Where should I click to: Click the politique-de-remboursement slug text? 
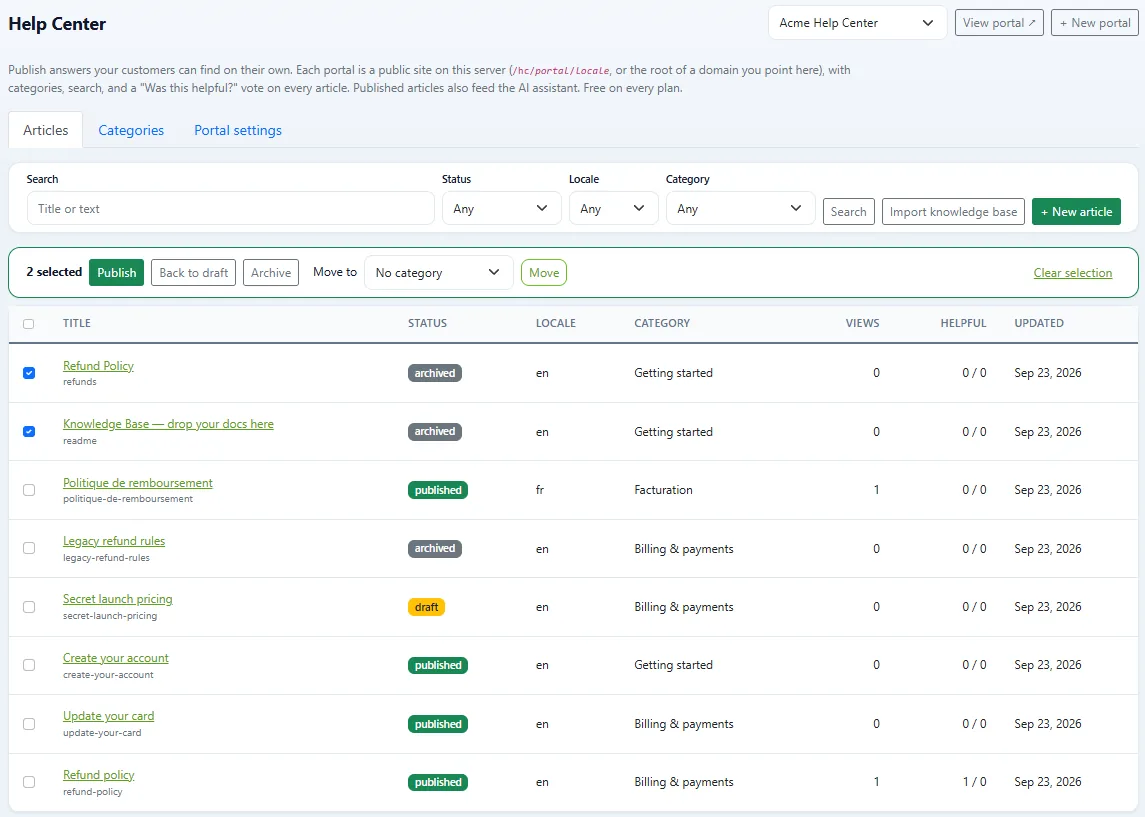128,499
